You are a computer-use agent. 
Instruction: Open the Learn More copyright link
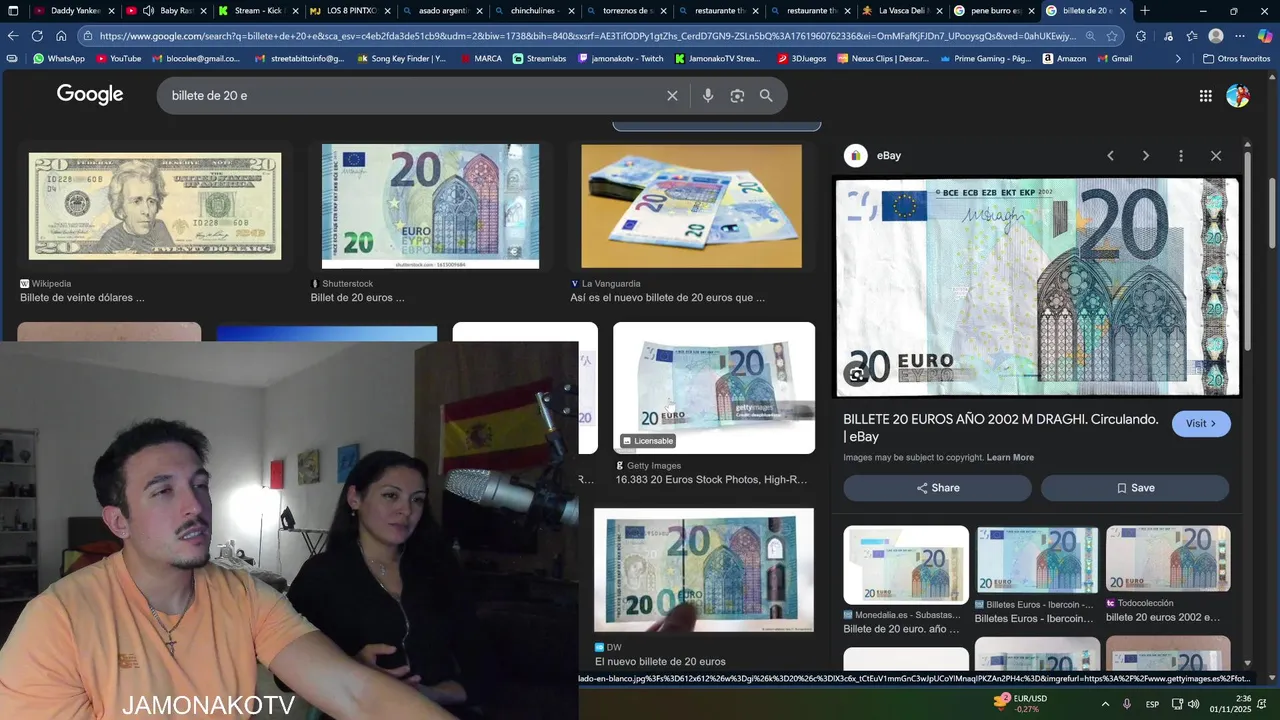pos(1010,458)
